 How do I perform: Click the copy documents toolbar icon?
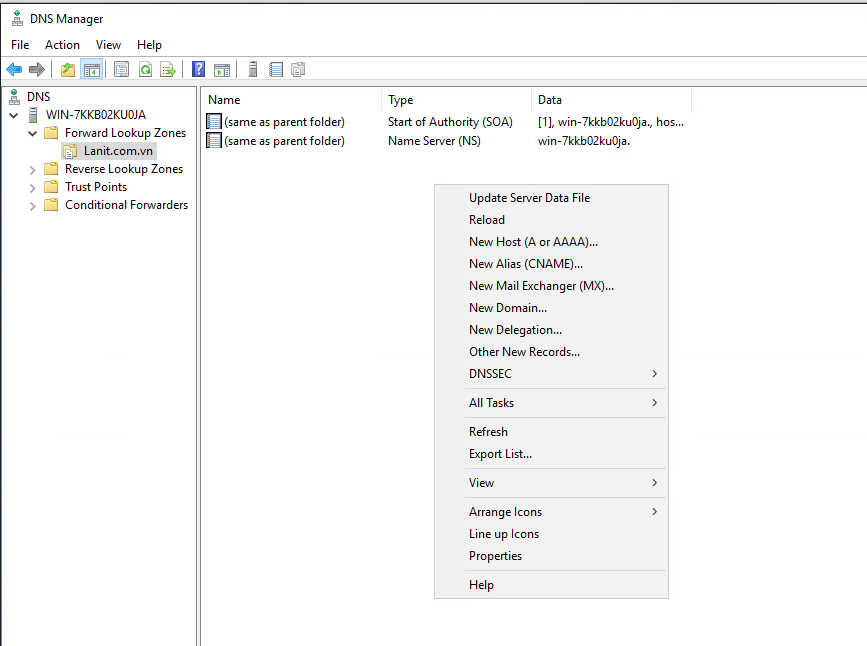click(298, 70)
